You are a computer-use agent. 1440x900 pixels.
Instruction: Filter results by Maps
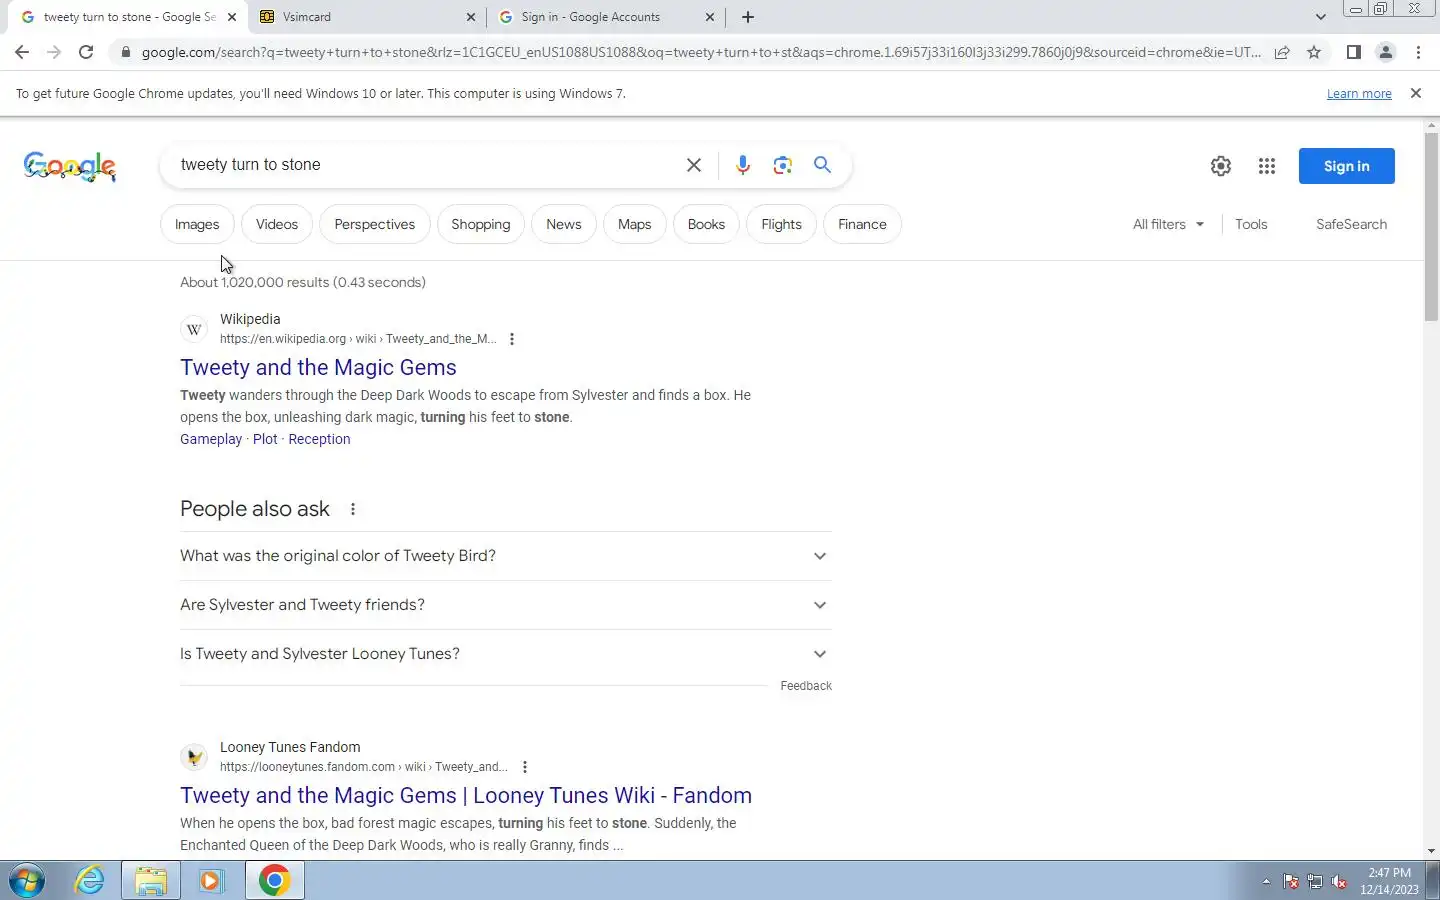[x=634, y=224]
